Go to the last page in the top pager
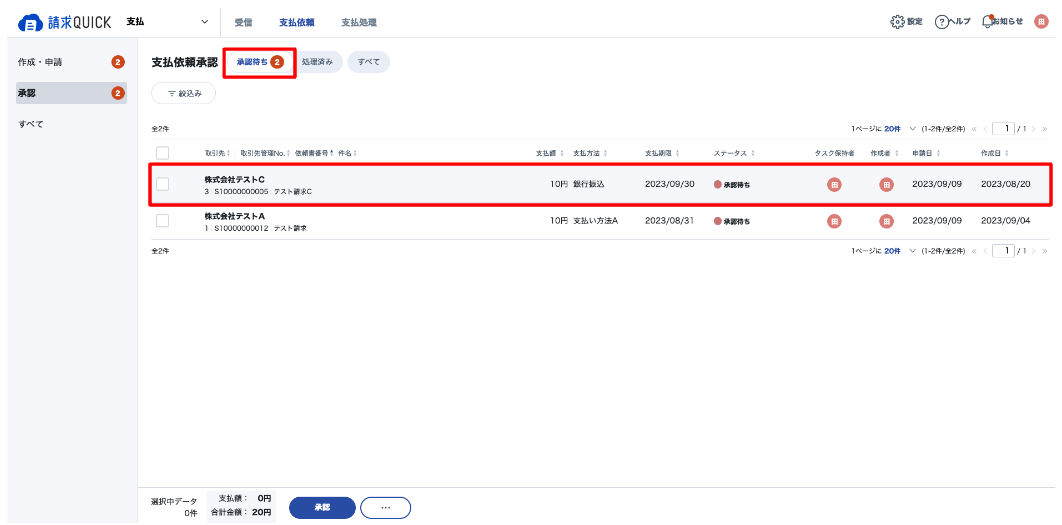The height and width of the screenshot is (525, 1062). (x=1045, y=128)
